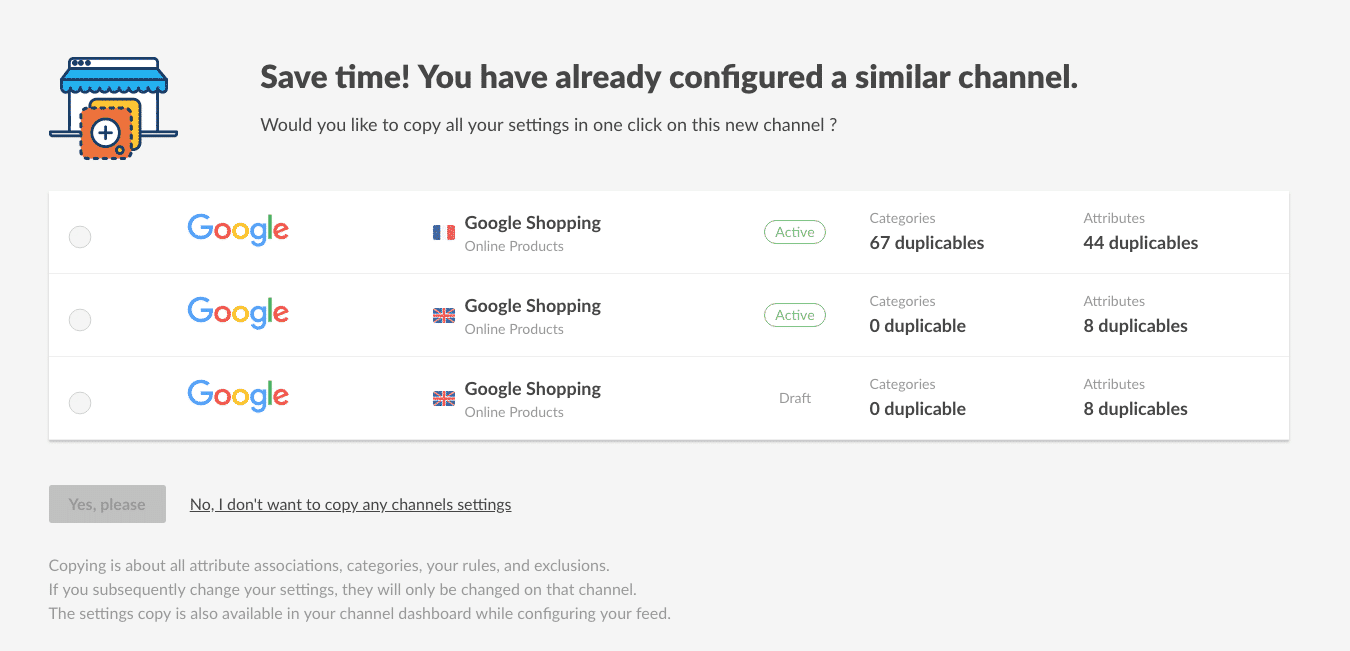
Task: Click the Active badge in the French row
Action: [795, 232]
